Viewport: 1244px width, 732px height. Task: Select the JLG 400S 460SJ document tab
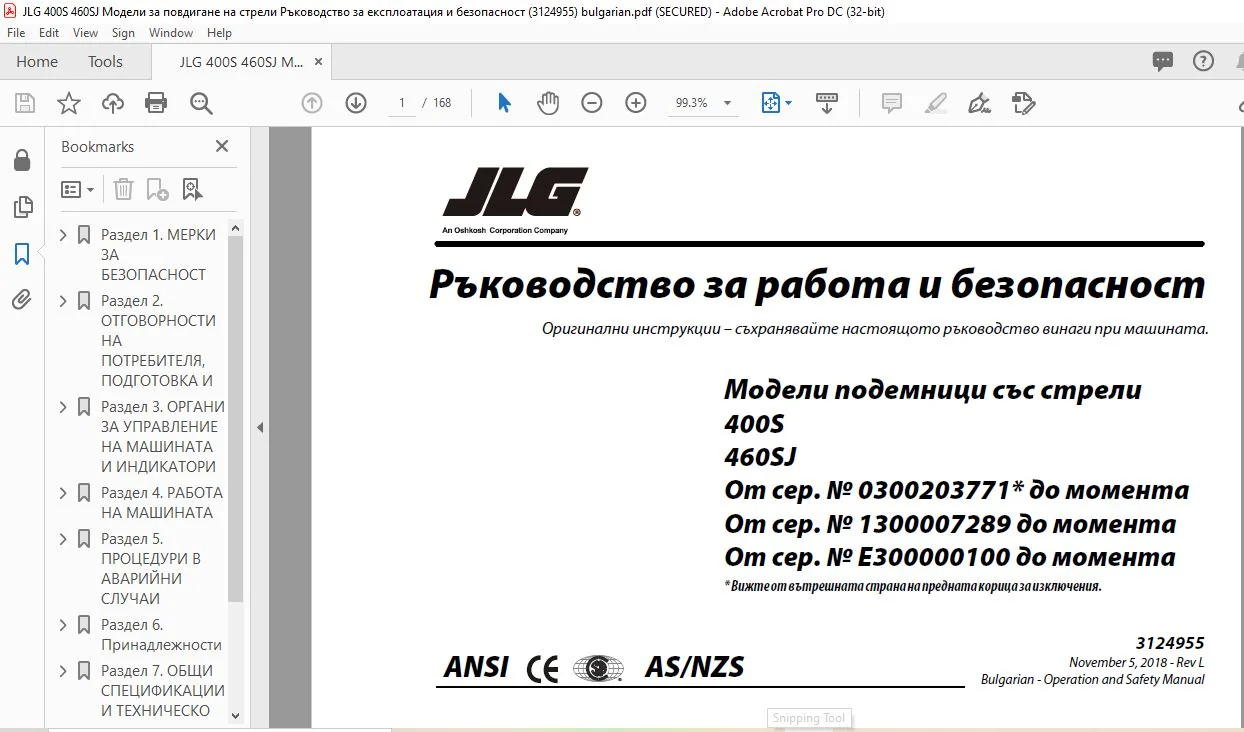(x=241, y=61)
